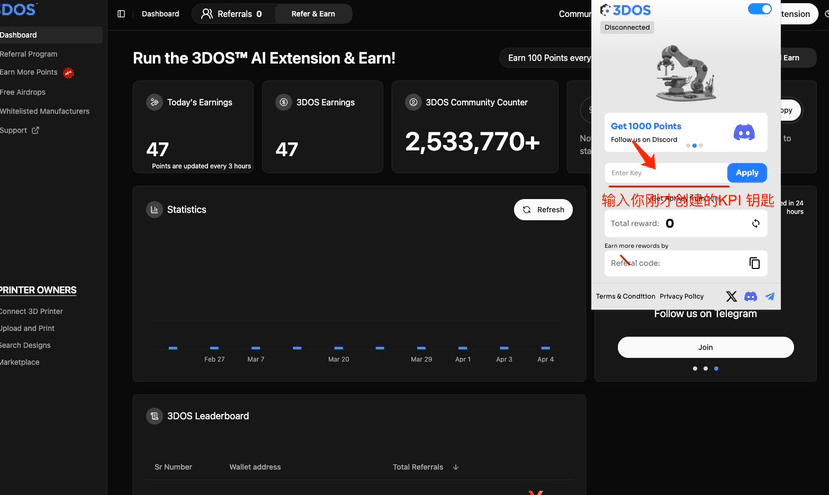Sort by Total Referrals arrow icon
This screenshot has width=829, height=495.
(x=456, y=467)
